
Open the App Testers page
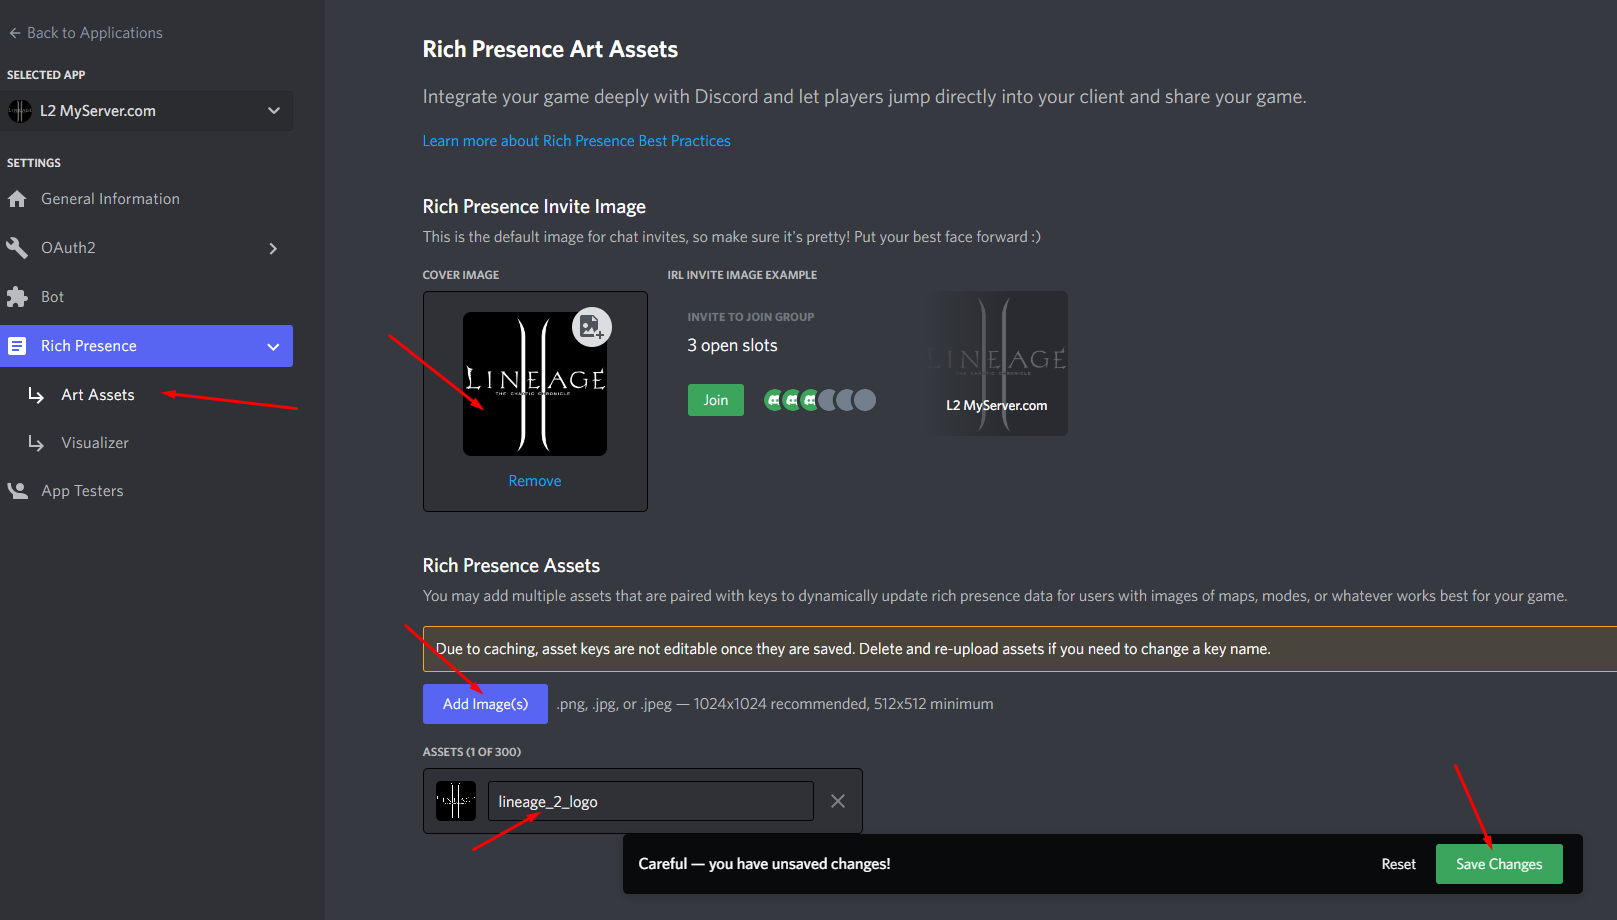point(82,491)
